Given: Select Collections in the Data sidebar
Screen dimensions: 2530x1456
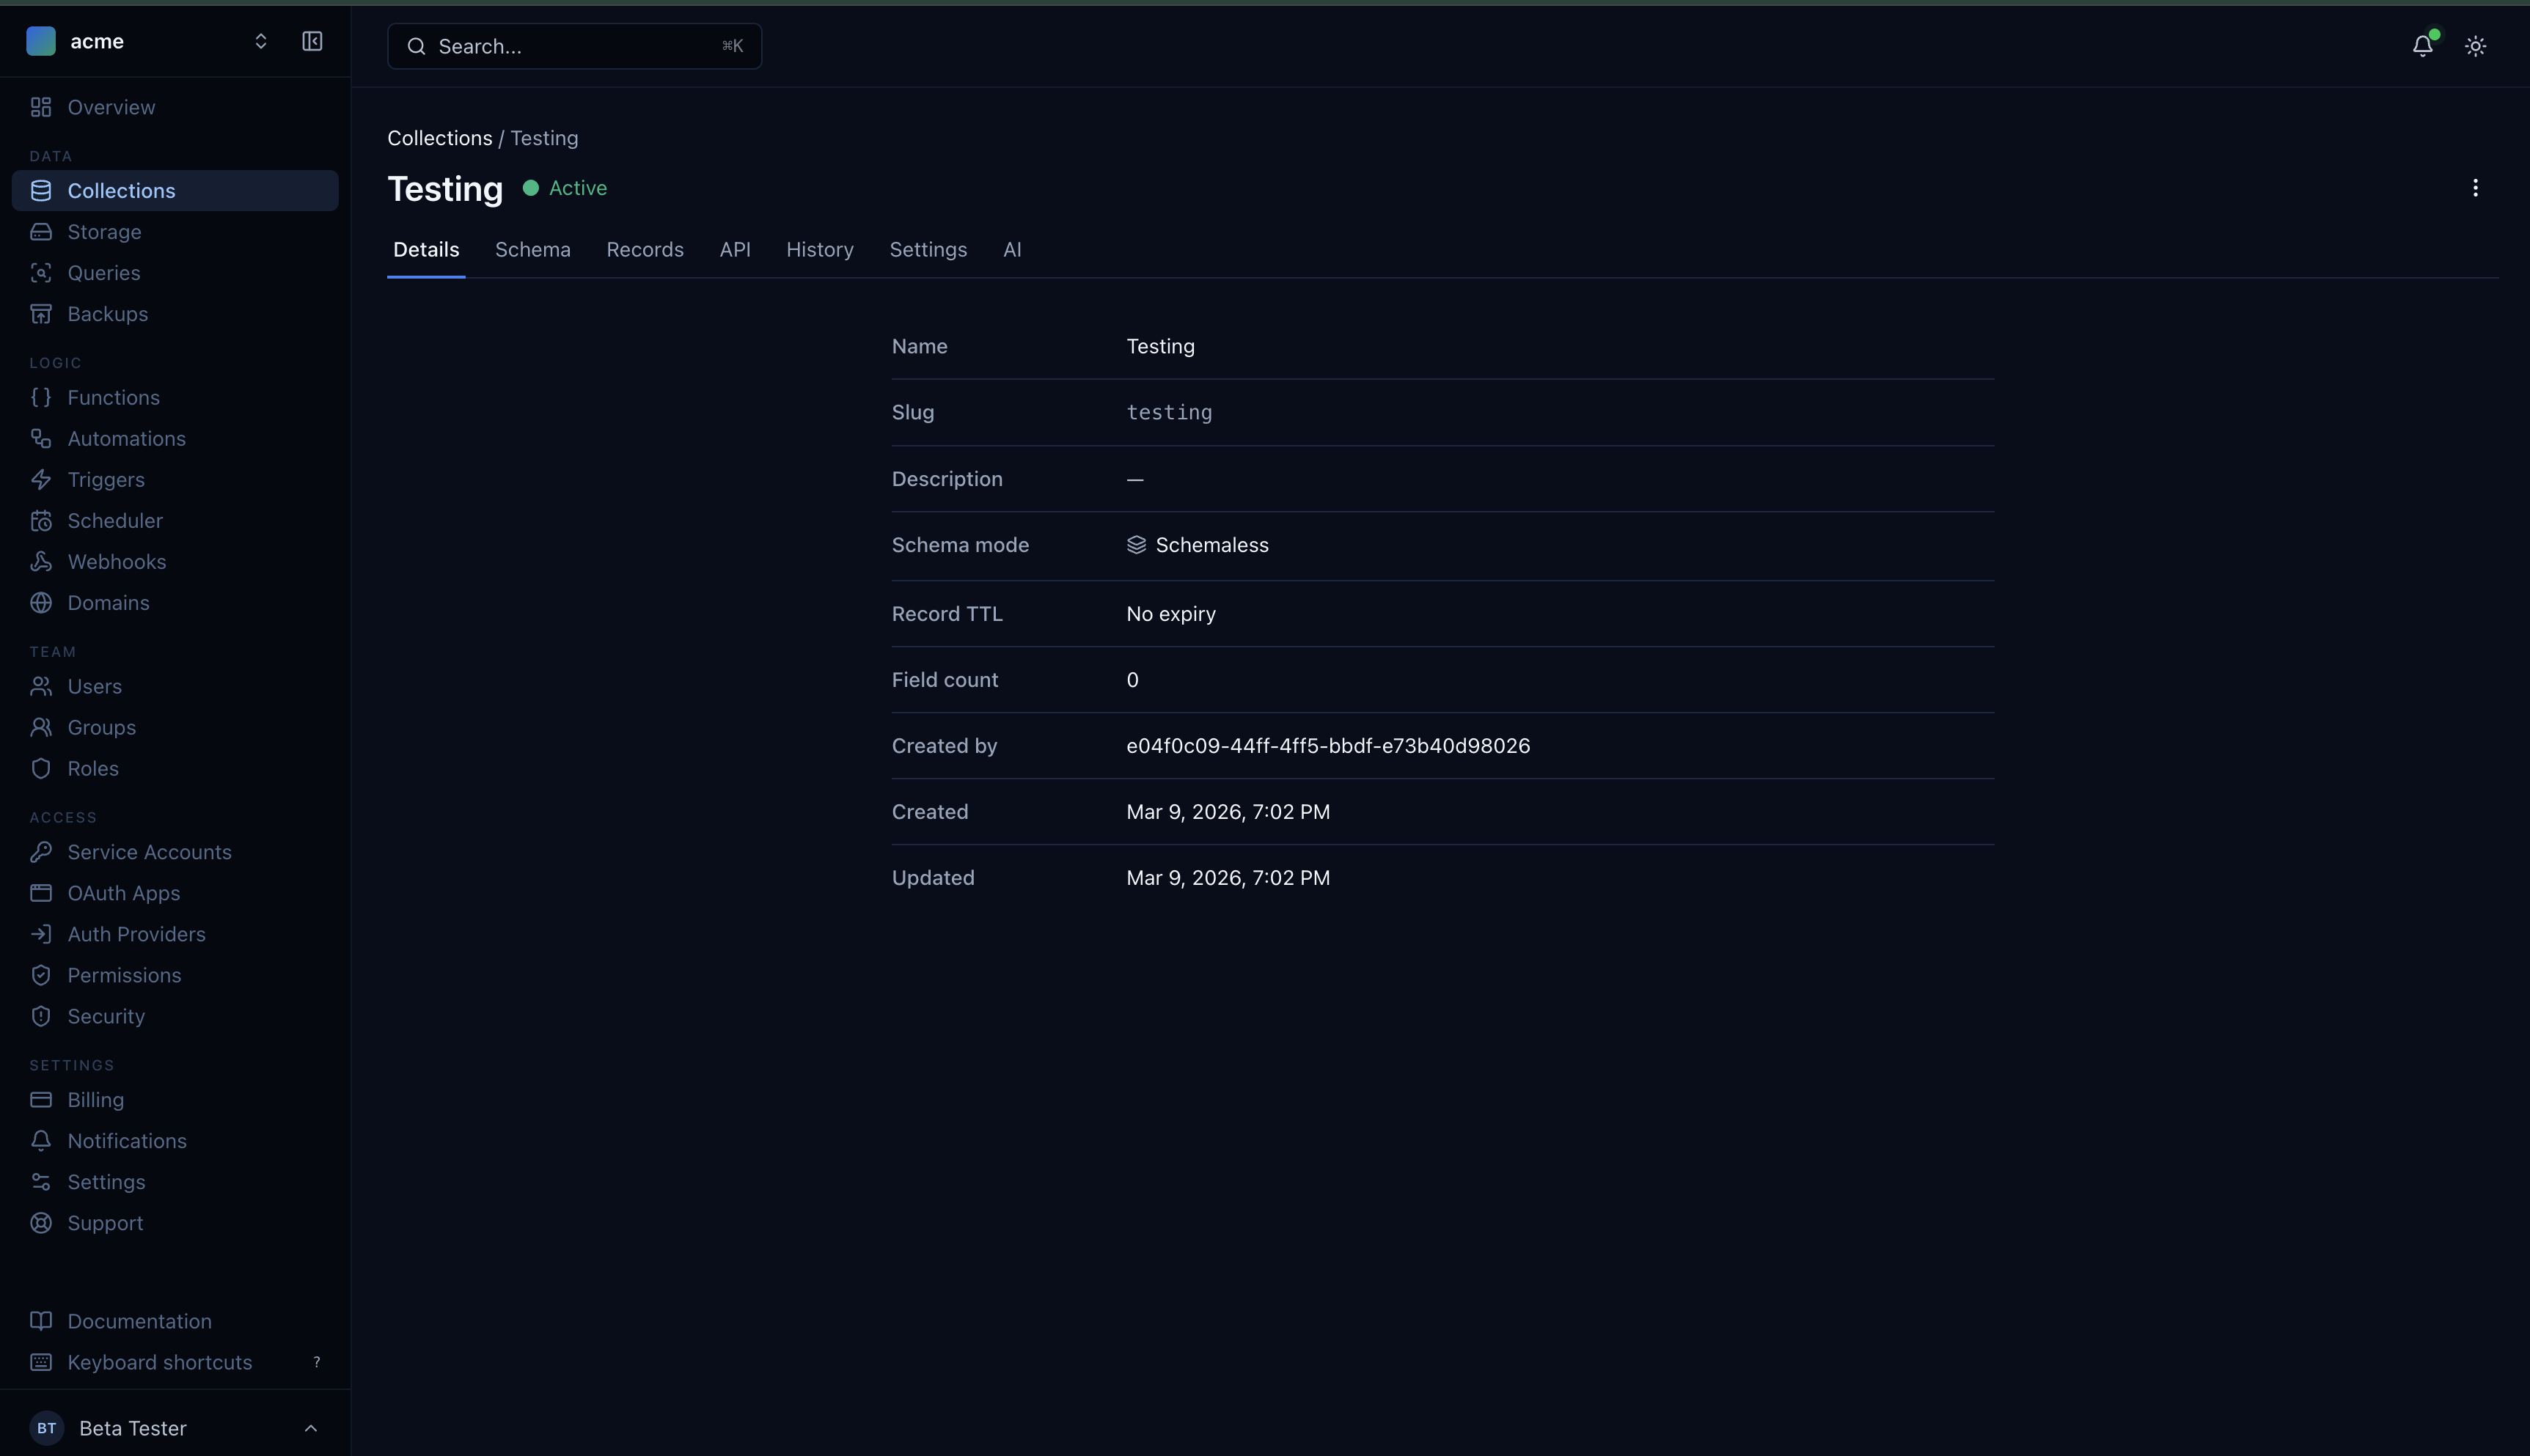Looking at the screenshot, I should click(121, 190).
